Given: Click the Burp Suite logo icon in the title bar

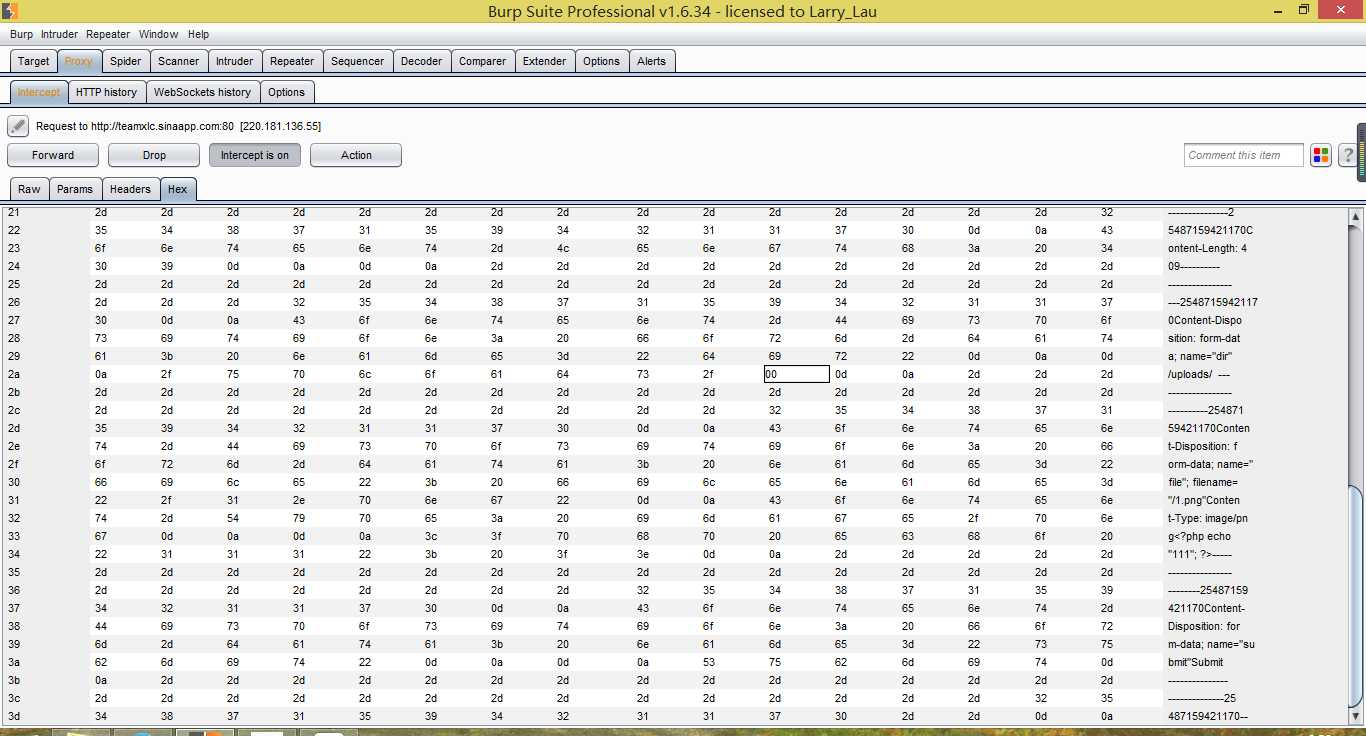Looking at the screenshot, I should pos(10,11).
